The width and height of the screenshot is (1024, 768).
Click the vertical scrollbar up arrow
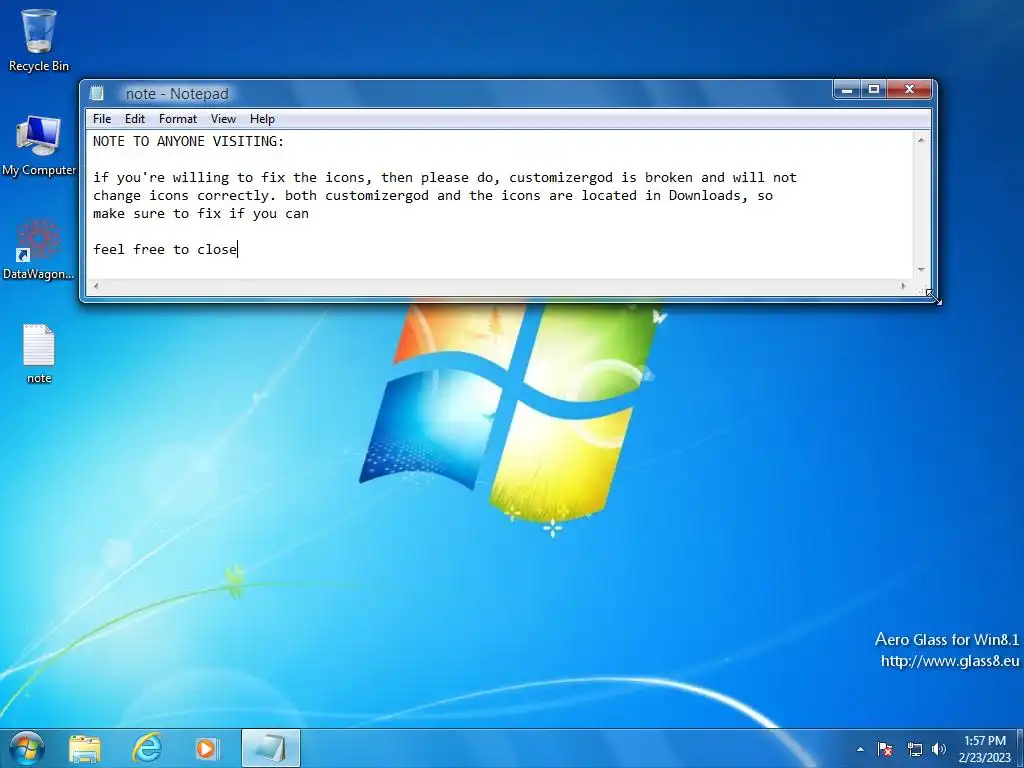[921, 140]
